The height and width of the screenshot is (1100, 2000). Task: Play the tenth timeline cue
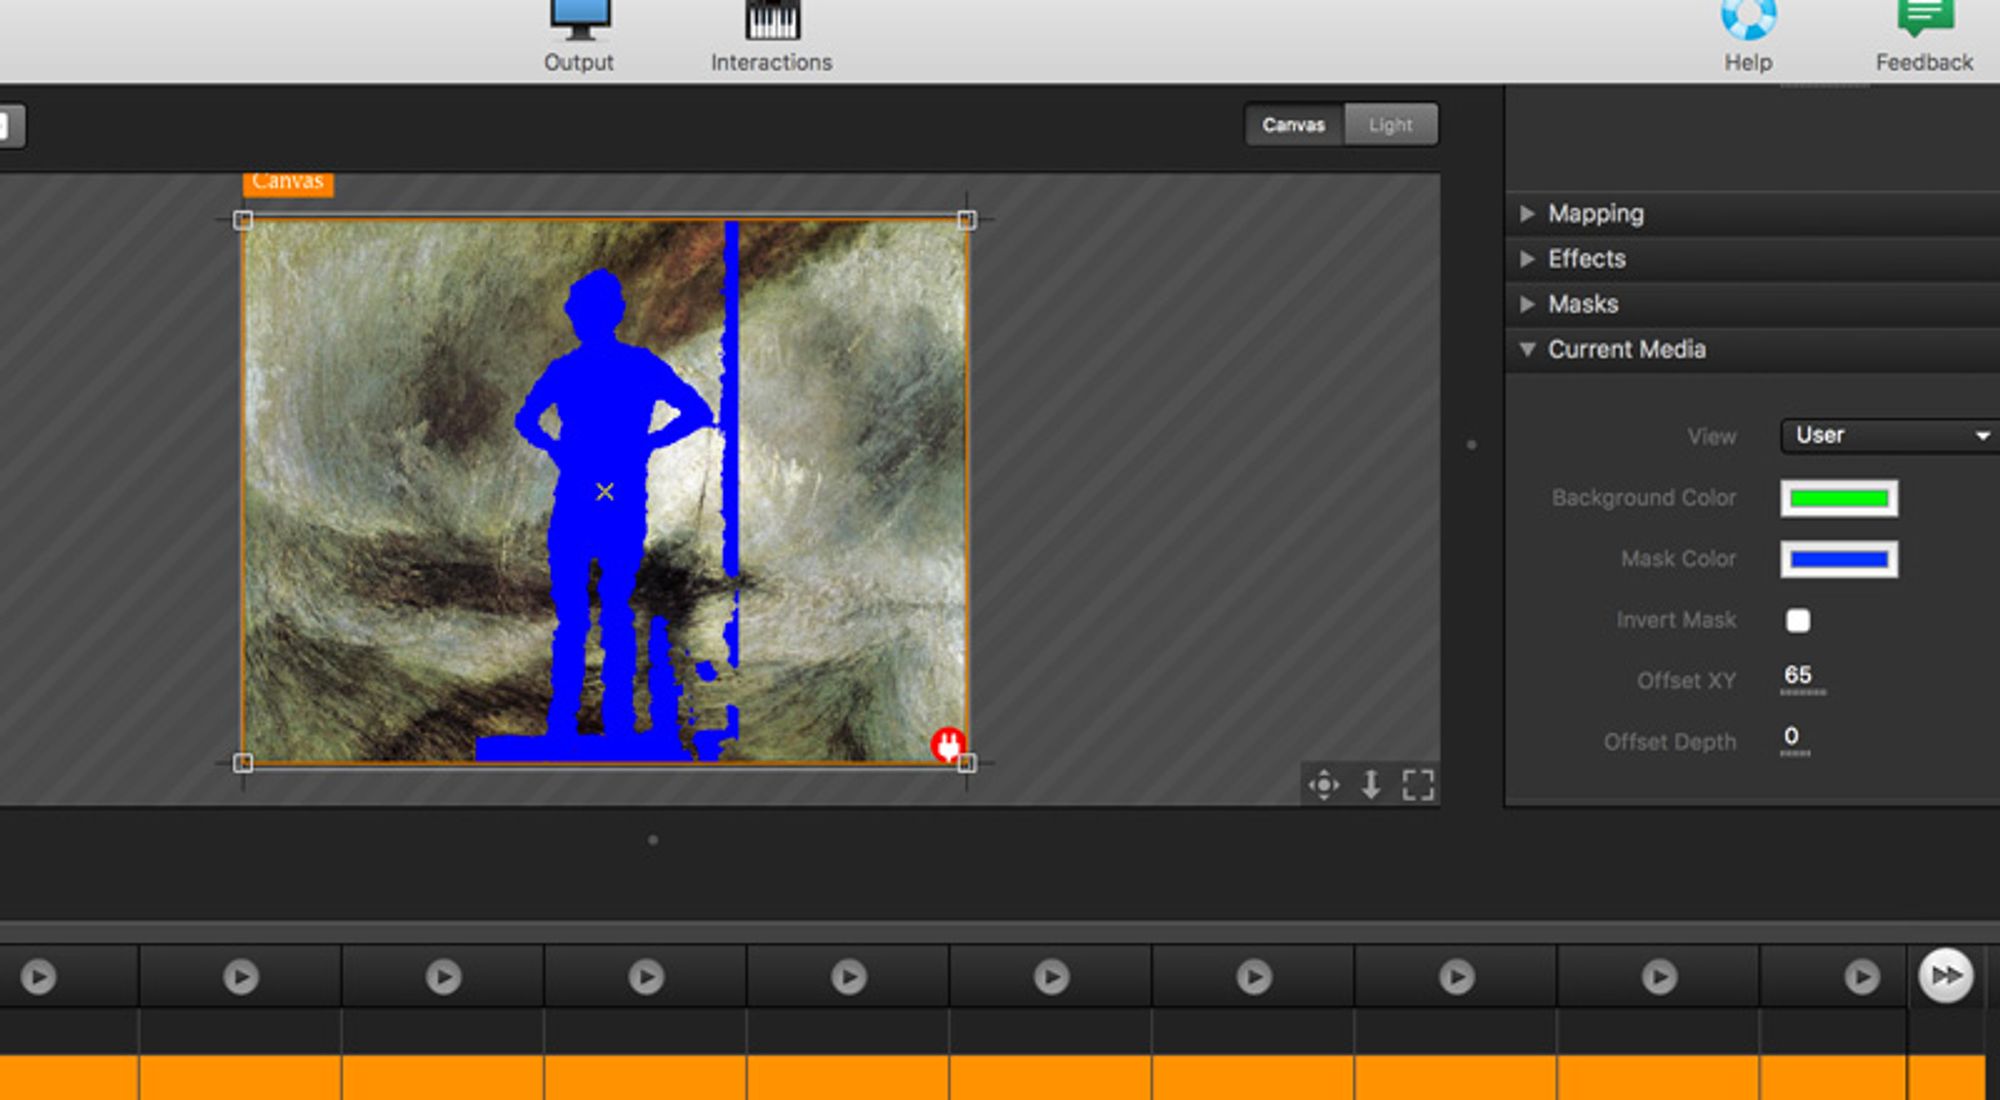click(1862, 976)
